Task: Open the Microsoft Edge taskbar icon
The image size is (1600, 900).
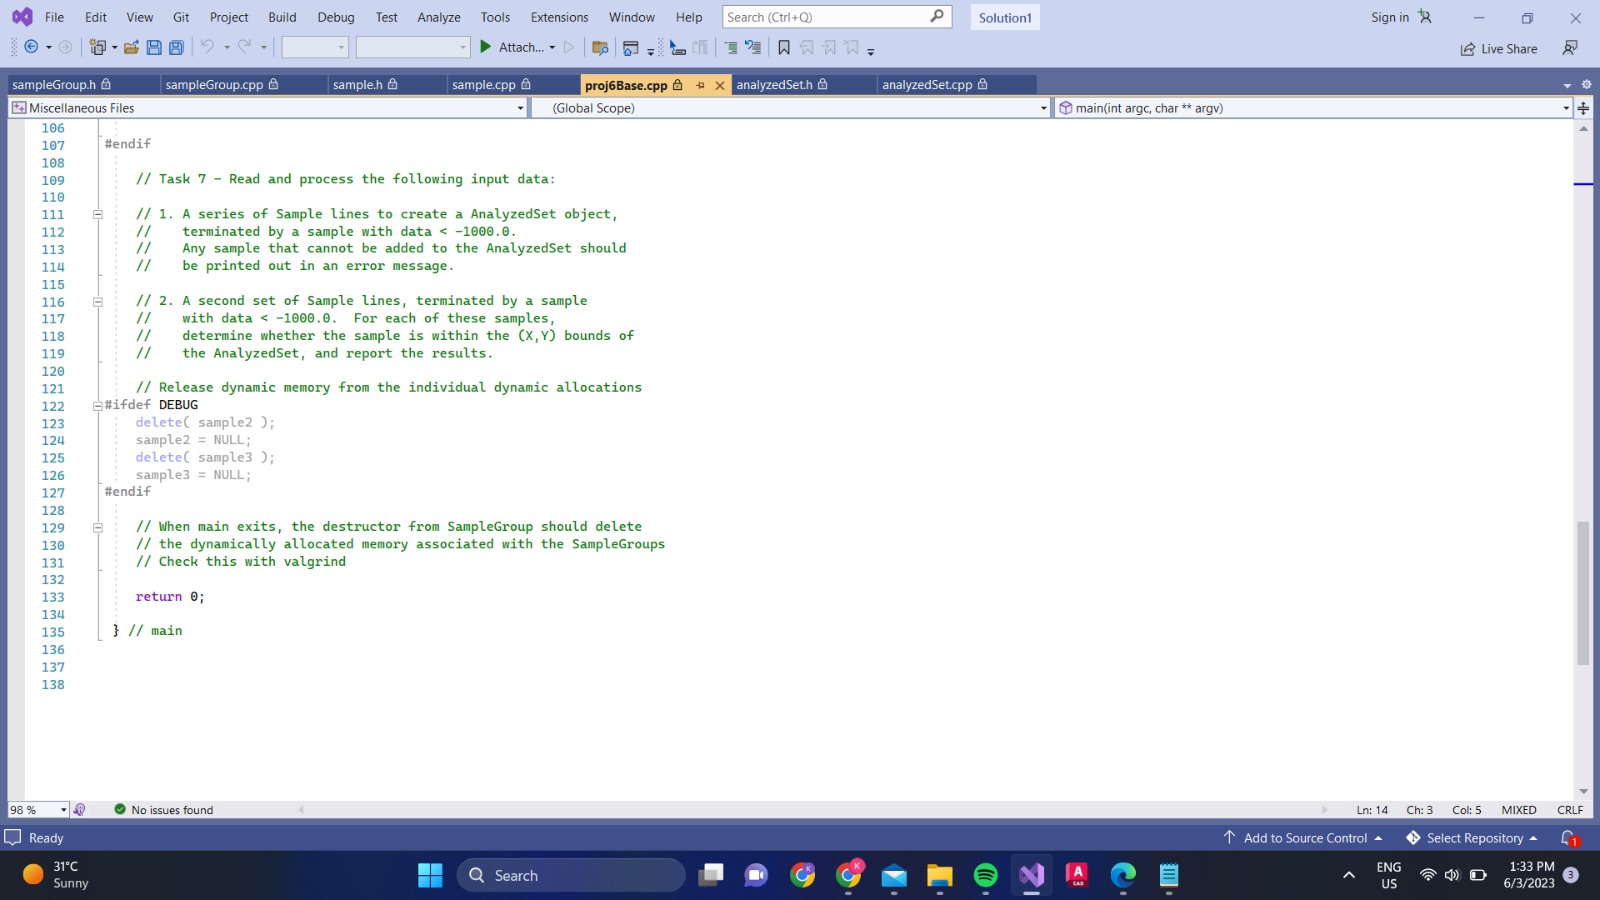Action: coord(1123,876)
